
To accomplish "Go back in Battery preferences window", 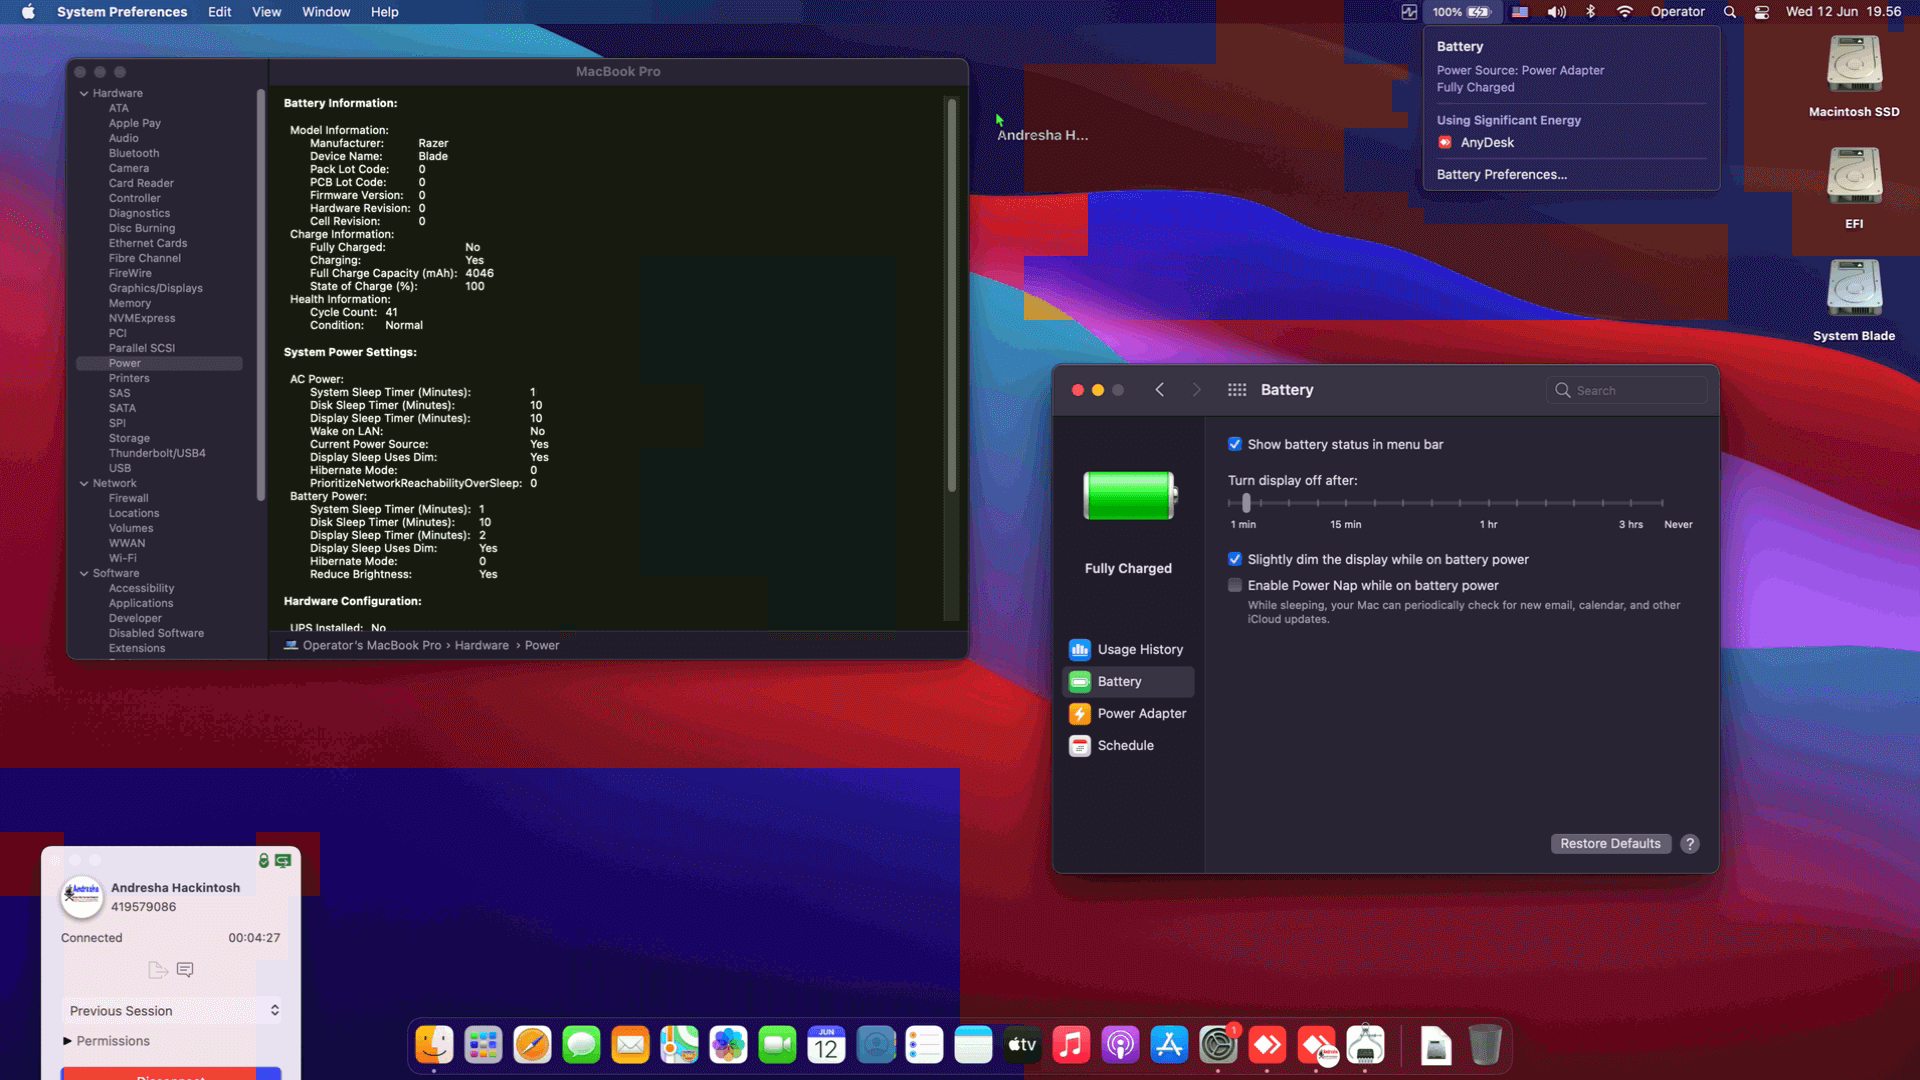I will 1160,390.
